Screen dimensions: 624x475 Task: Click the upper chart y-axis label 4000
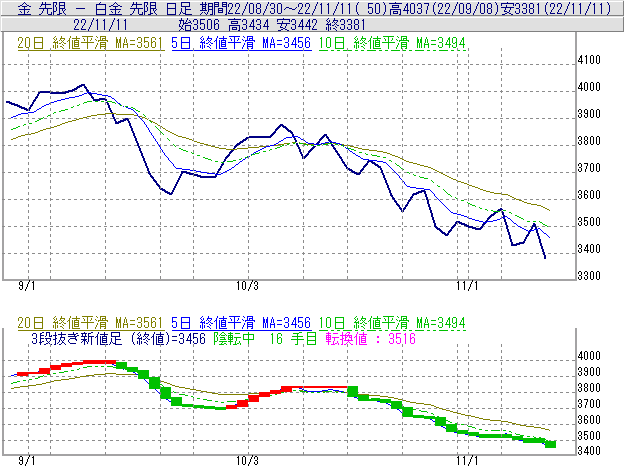click(589, 87)
